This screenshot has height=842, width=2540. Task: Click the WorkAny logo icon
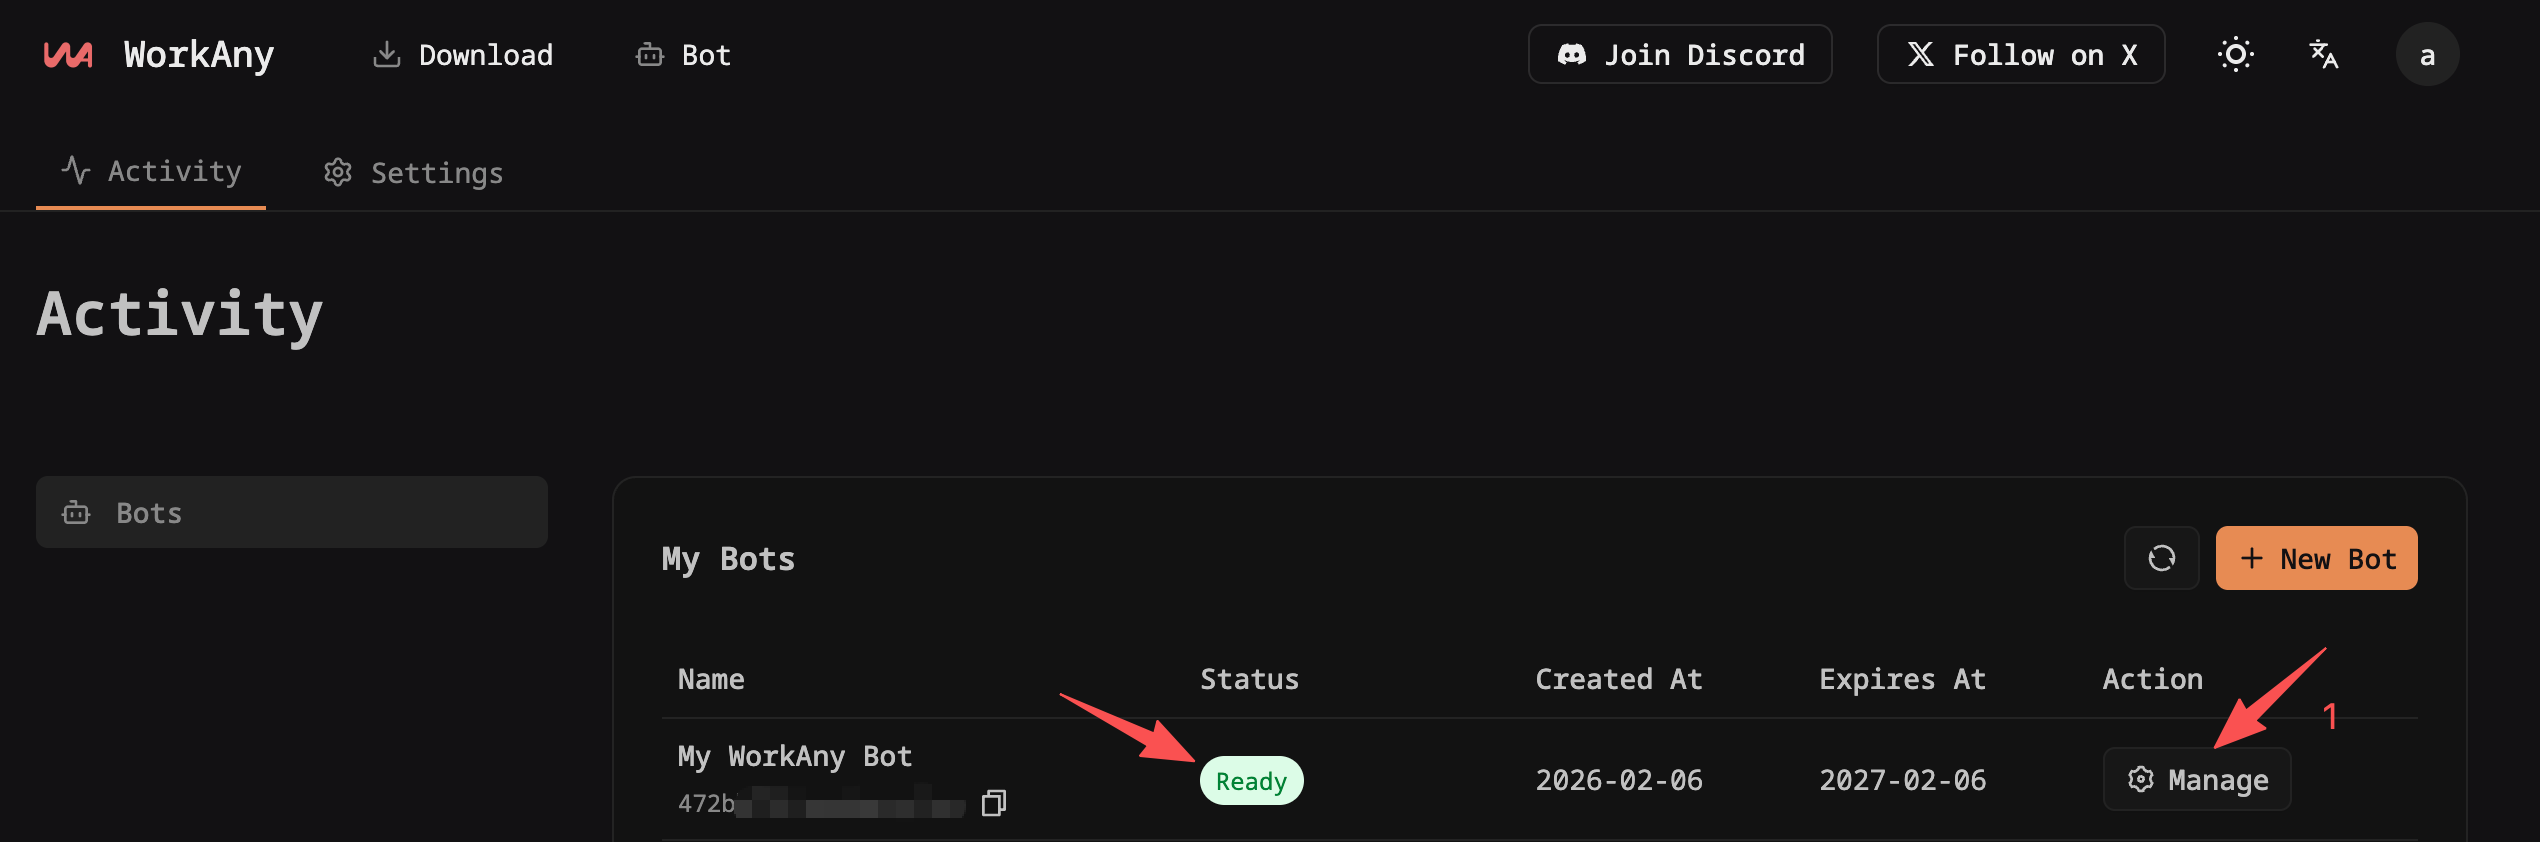[68, 55]
